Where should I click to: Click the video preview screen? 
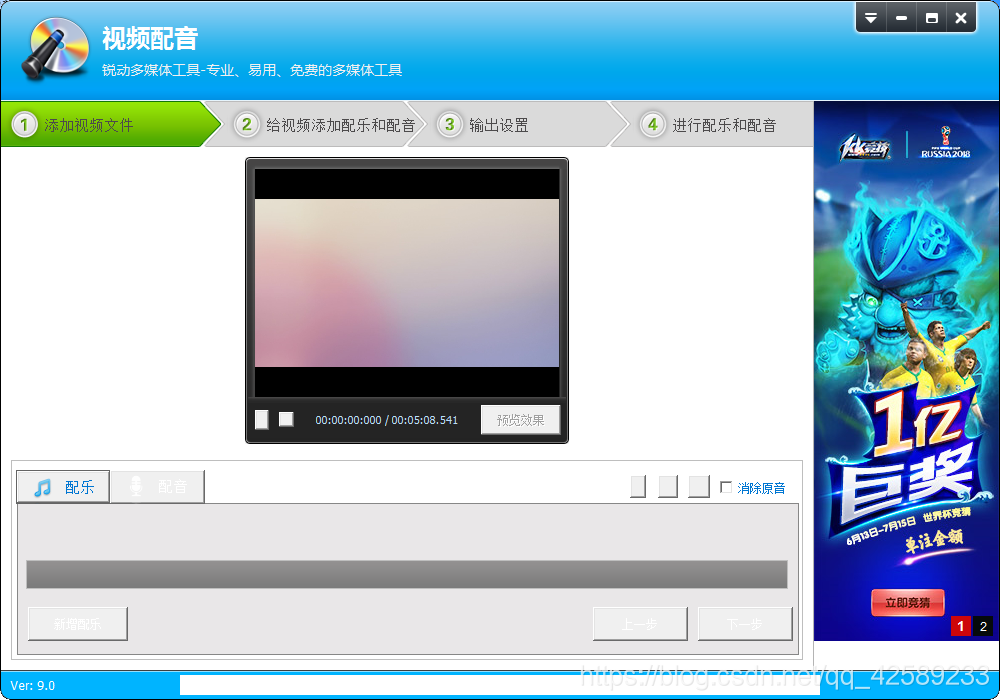[x=407, y=282]
